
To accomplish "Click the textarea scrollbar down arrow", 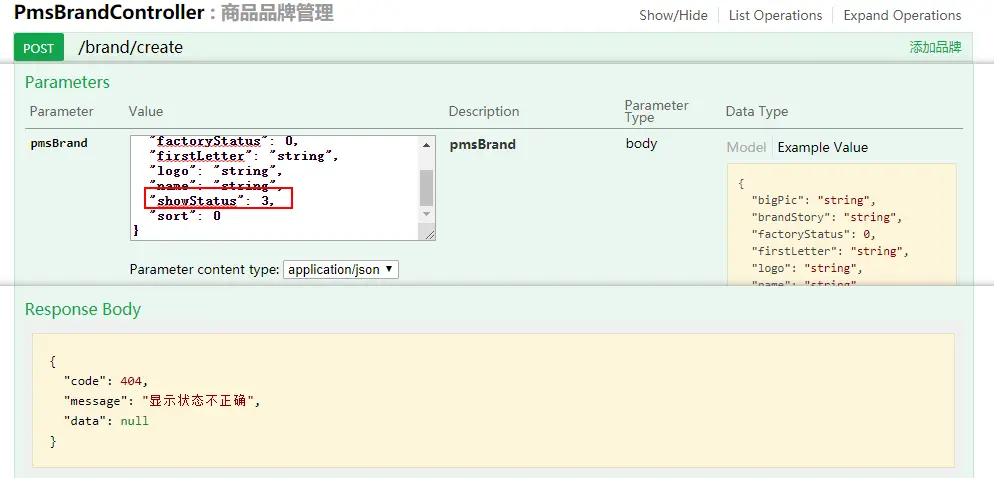I will click(427, 214).
